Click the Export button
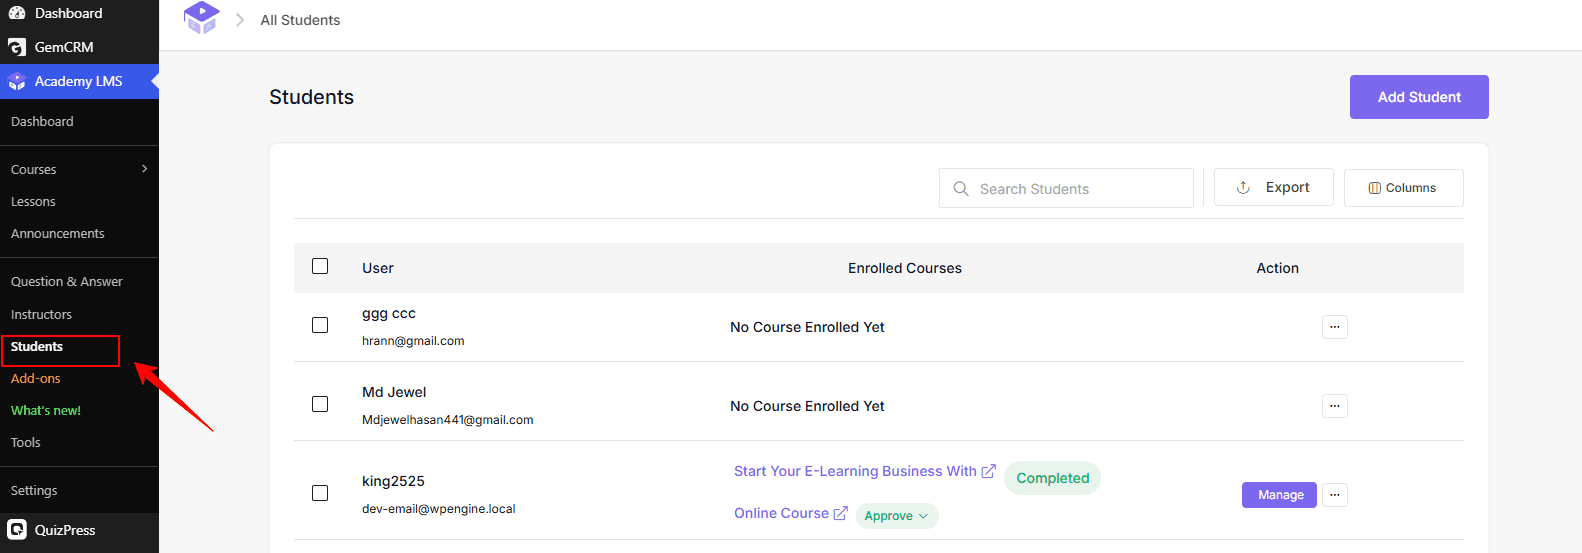This screenshot has width=1582, height=553. (x=1274, y=187)
